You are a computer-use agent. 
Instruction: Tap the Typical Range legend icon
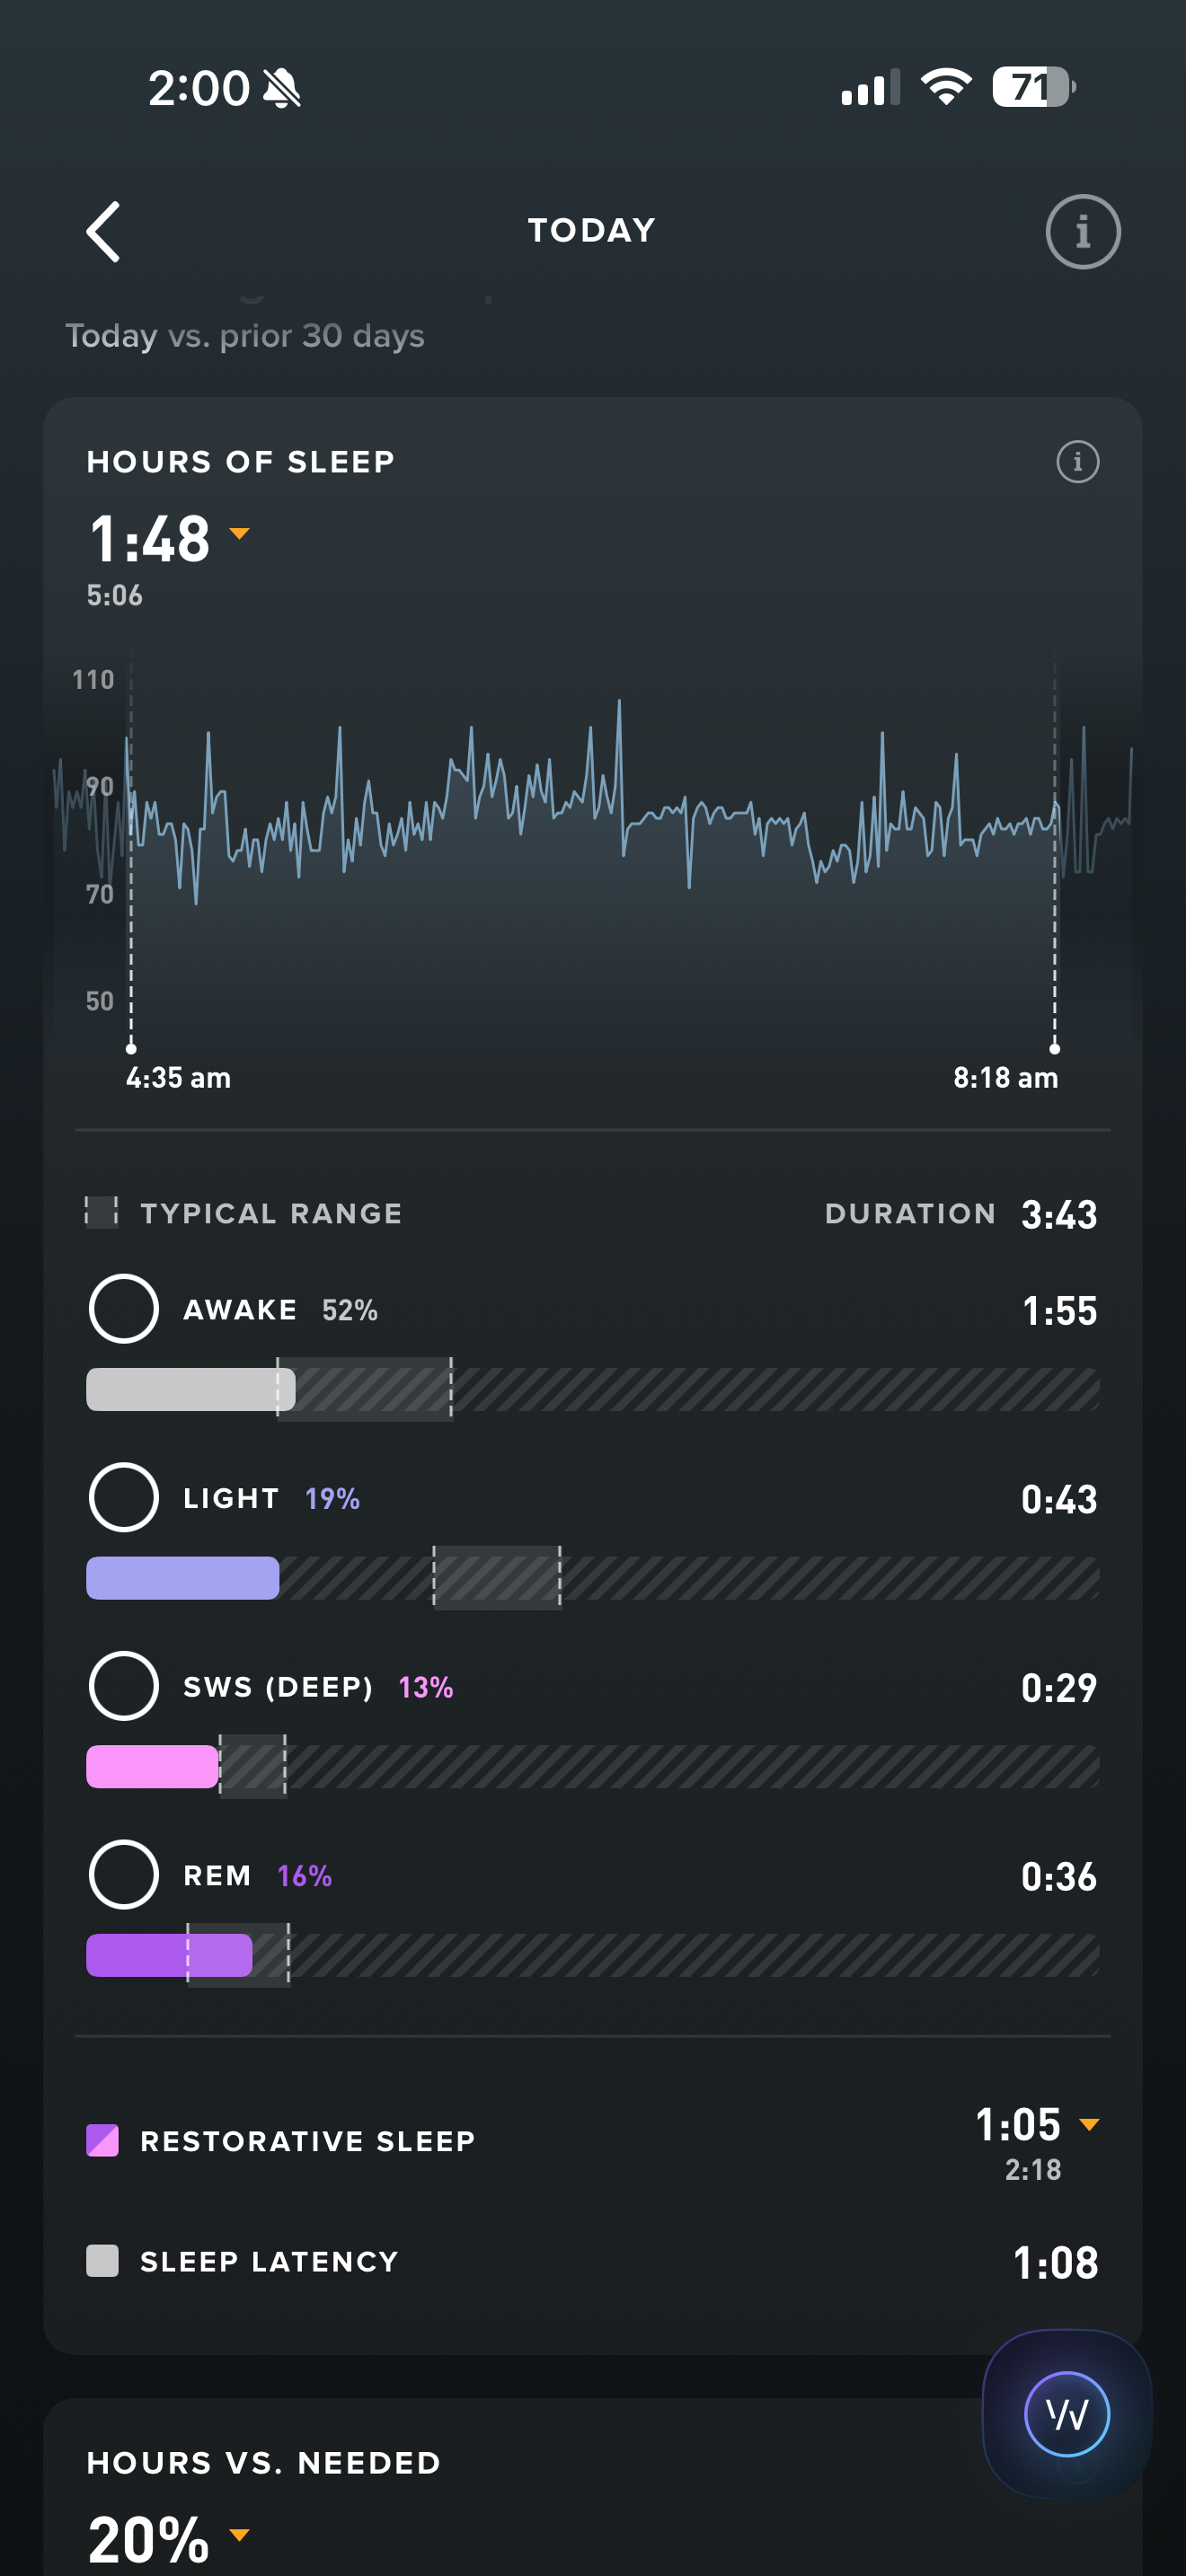pos(101,1212)
